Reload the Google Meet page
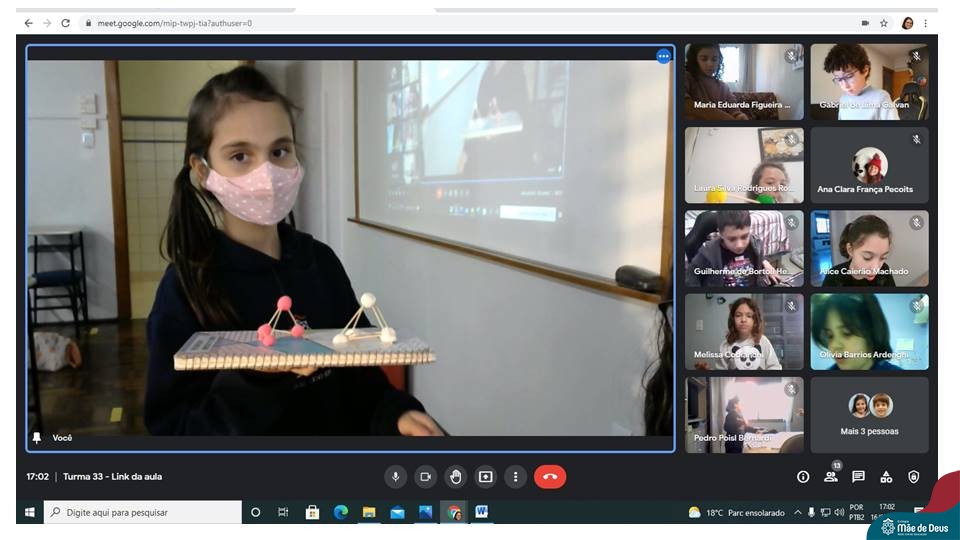 point(66,23)
